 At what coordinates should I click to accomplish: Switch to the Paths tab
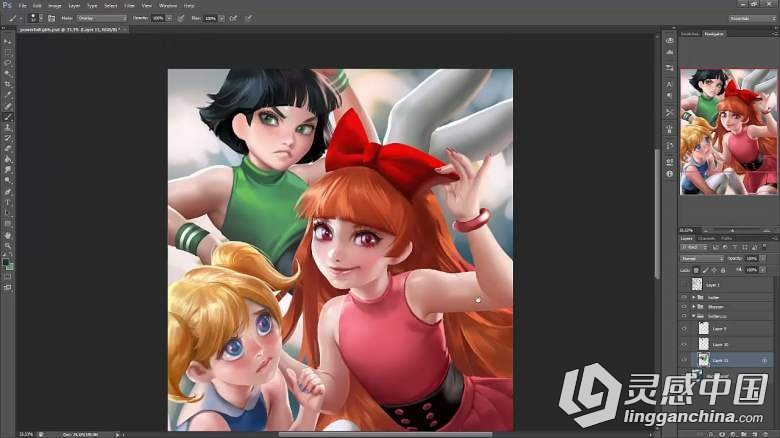[x=726, y=238]
